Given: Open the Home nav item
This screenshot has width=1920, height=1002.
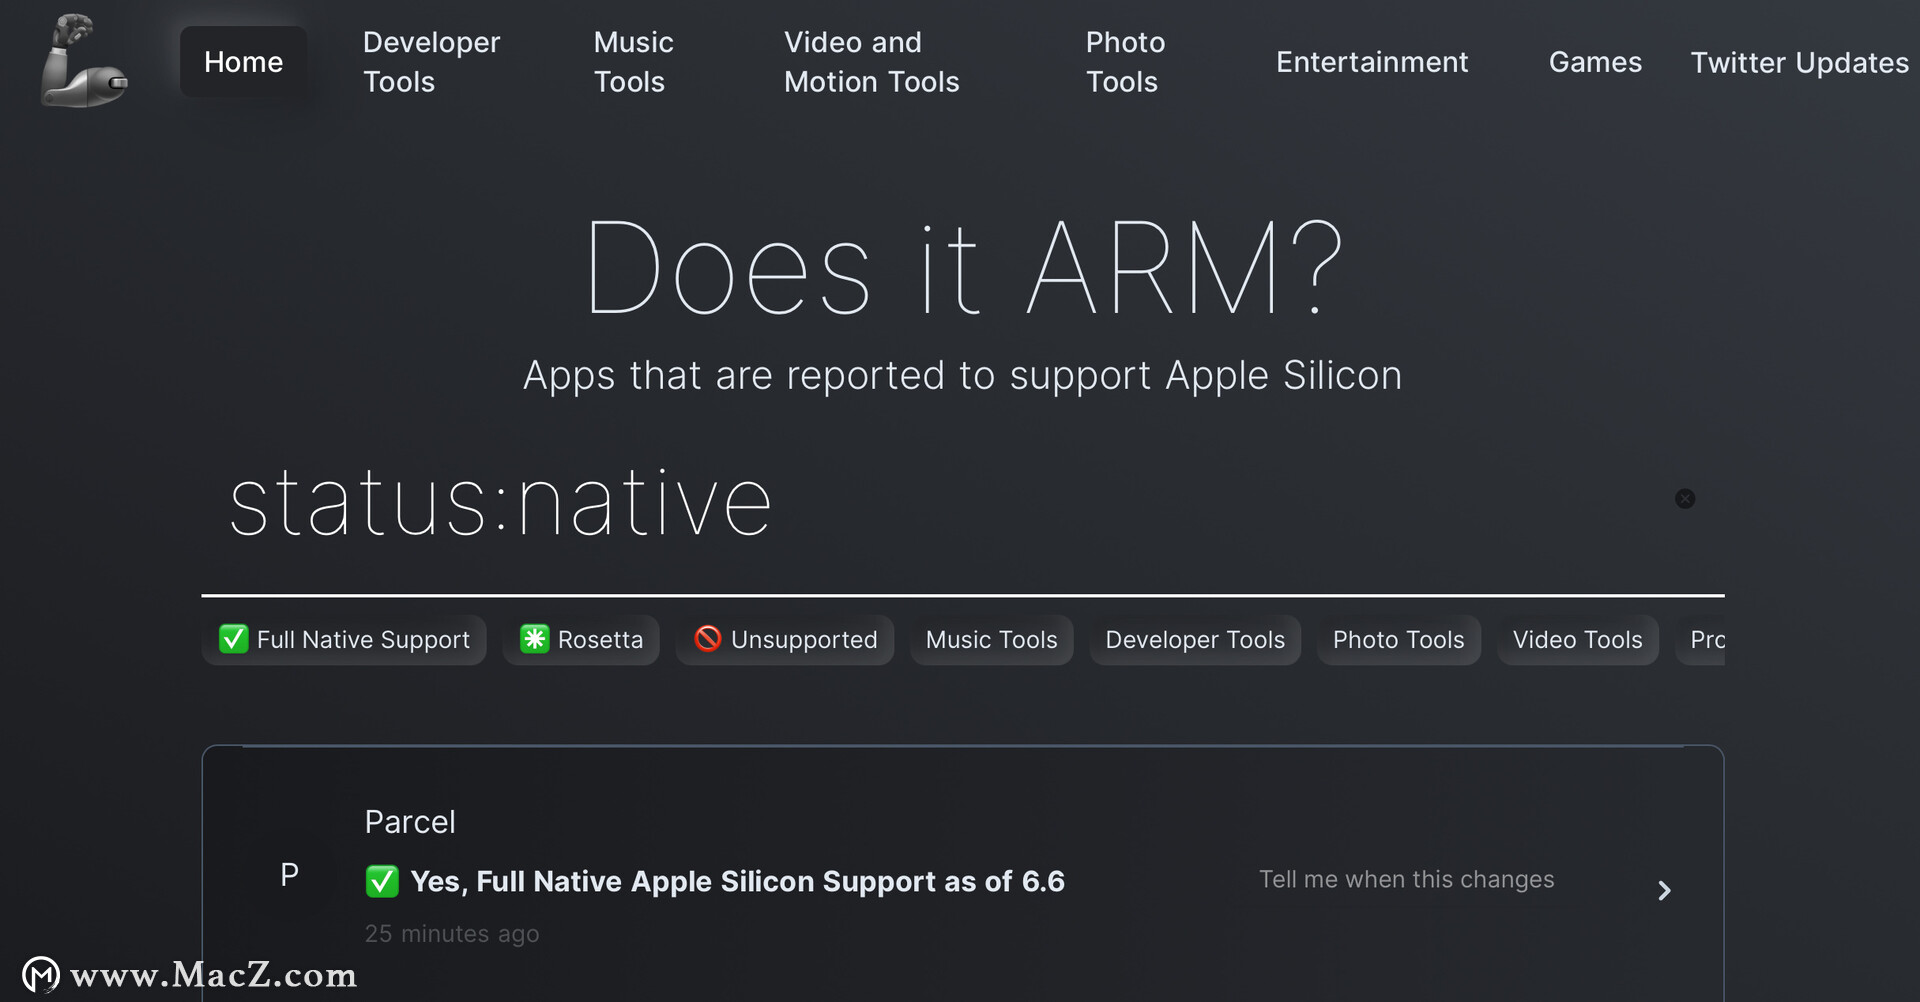Looking at the screenshot, I should click(x=243, y=62).
